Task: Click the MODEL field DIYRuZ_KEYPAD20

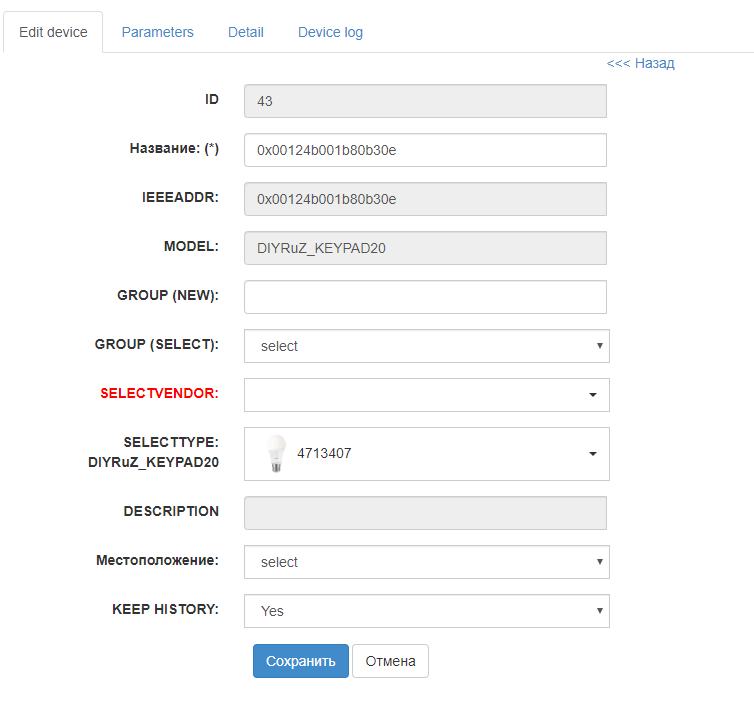Action: pyautogui.click(x=425, y=248)
